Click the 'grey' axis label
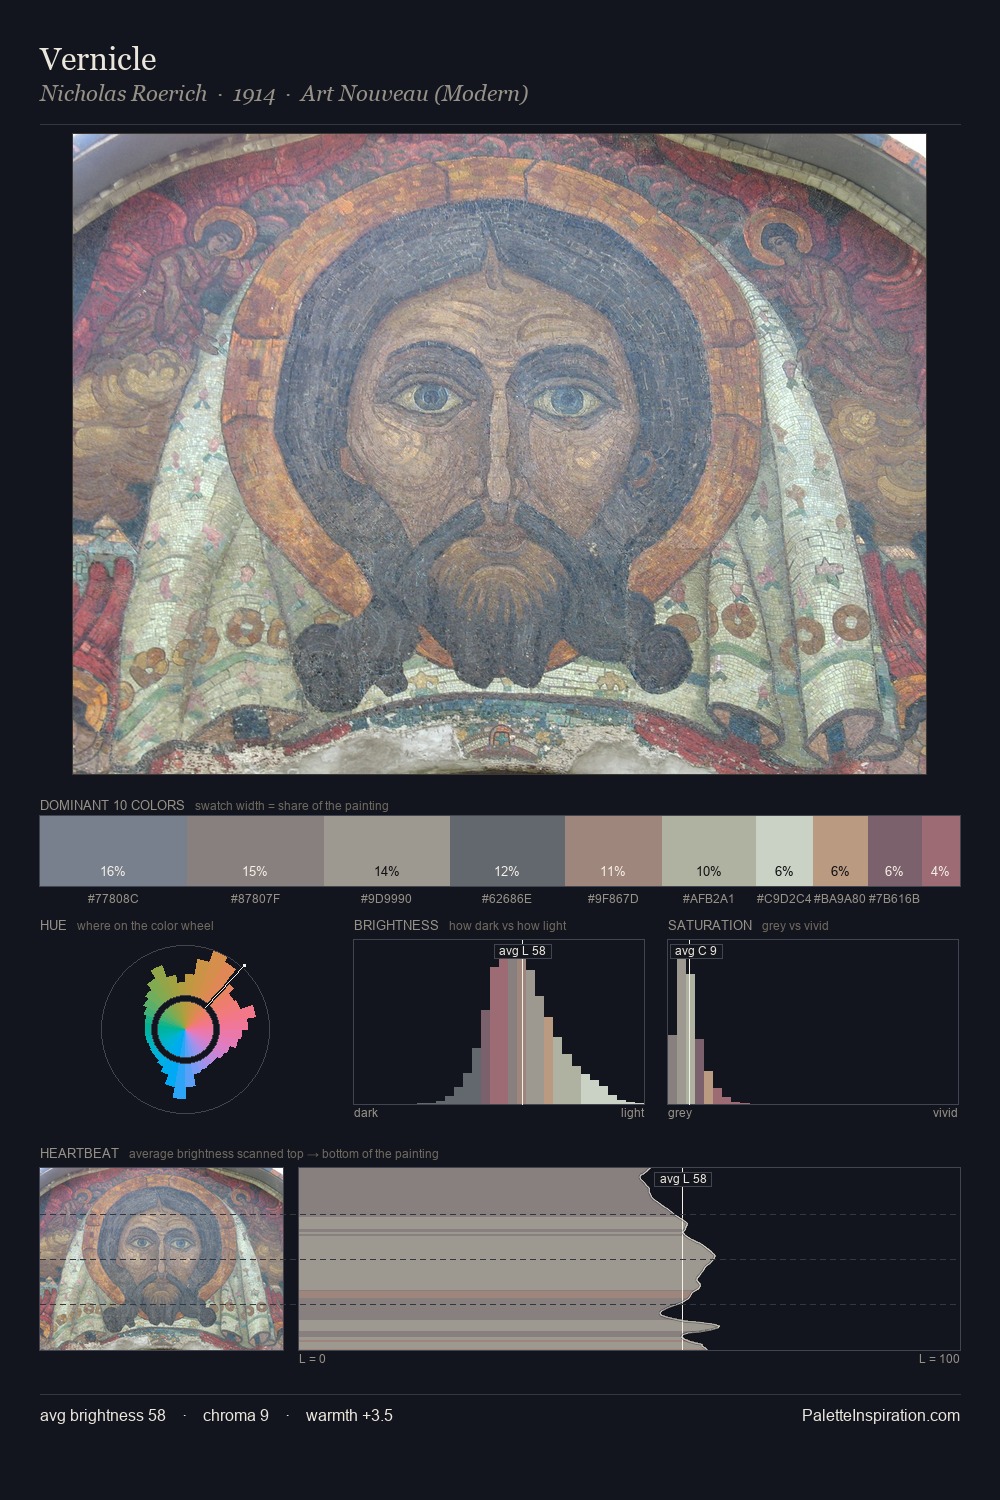 pyautogui.click(x=680, y=1113)
